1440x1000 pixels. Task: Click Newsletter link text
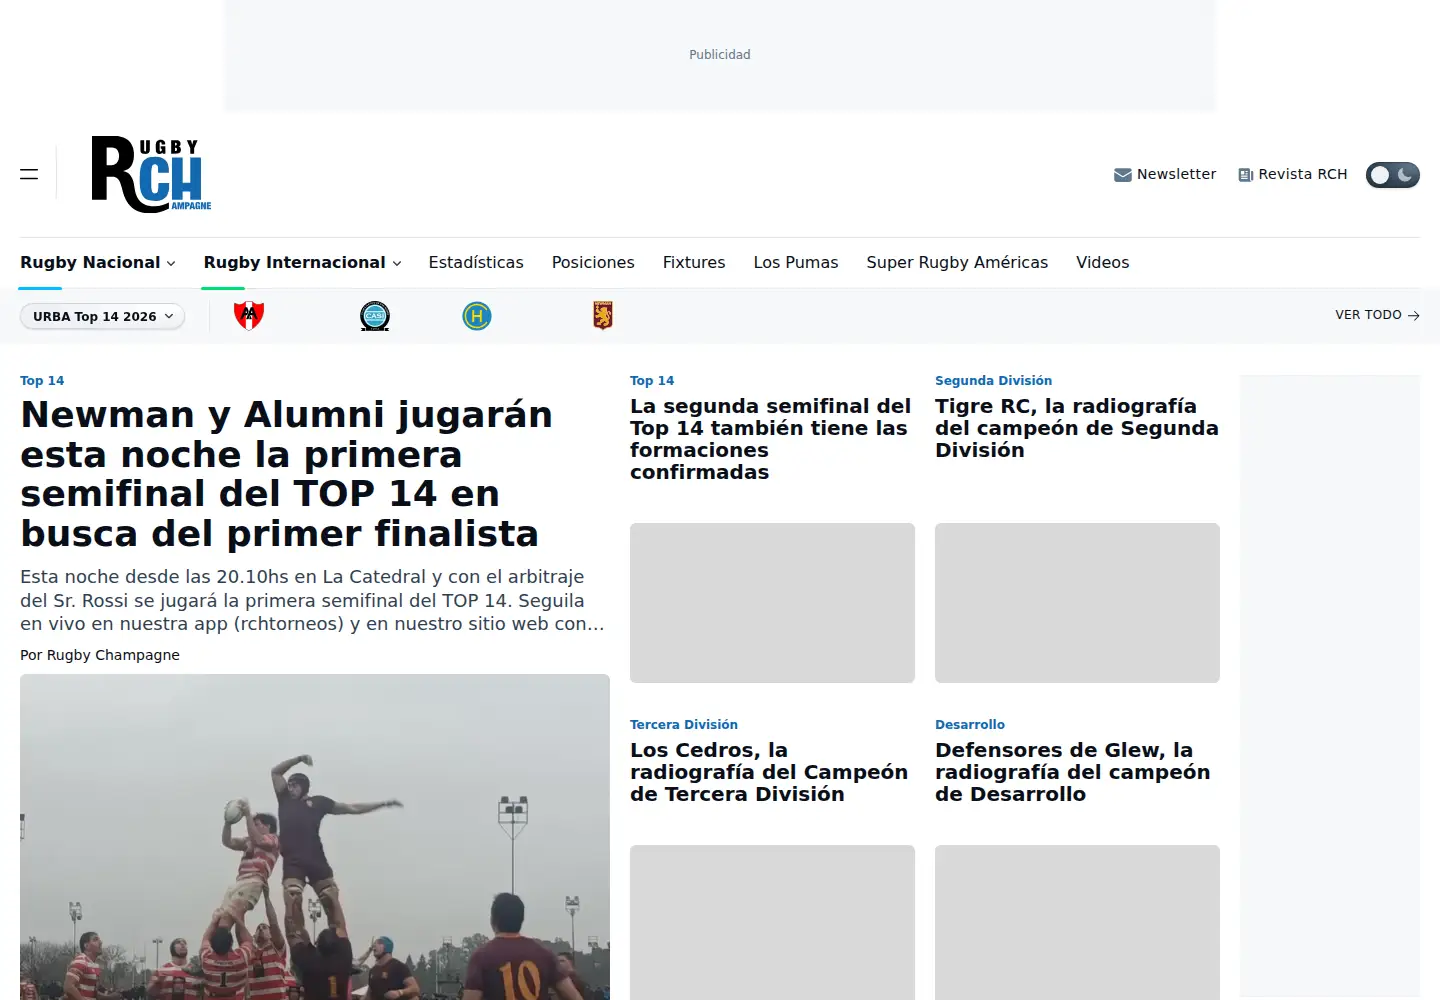click(x=1176, y=174)
